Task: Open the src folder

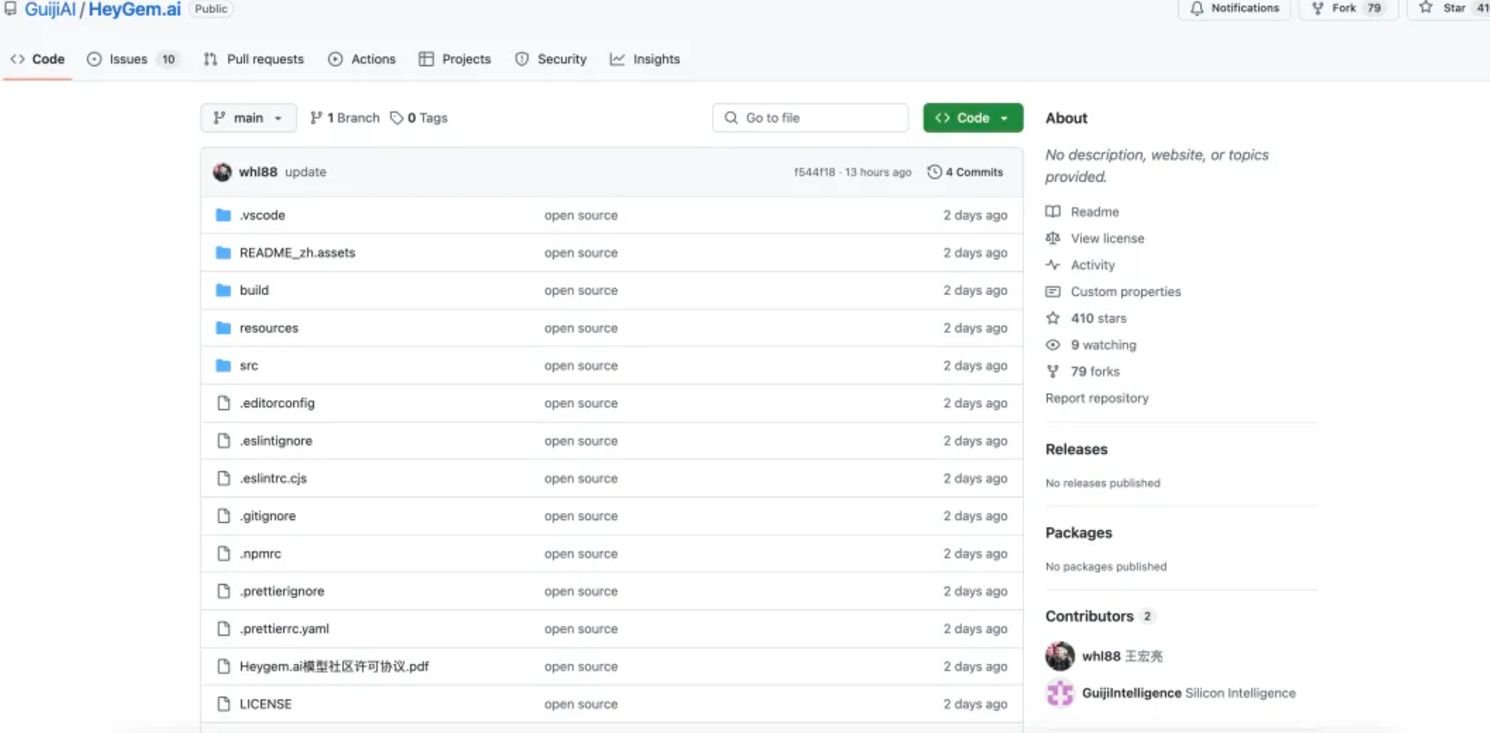Action: click(x=249, y=366)
